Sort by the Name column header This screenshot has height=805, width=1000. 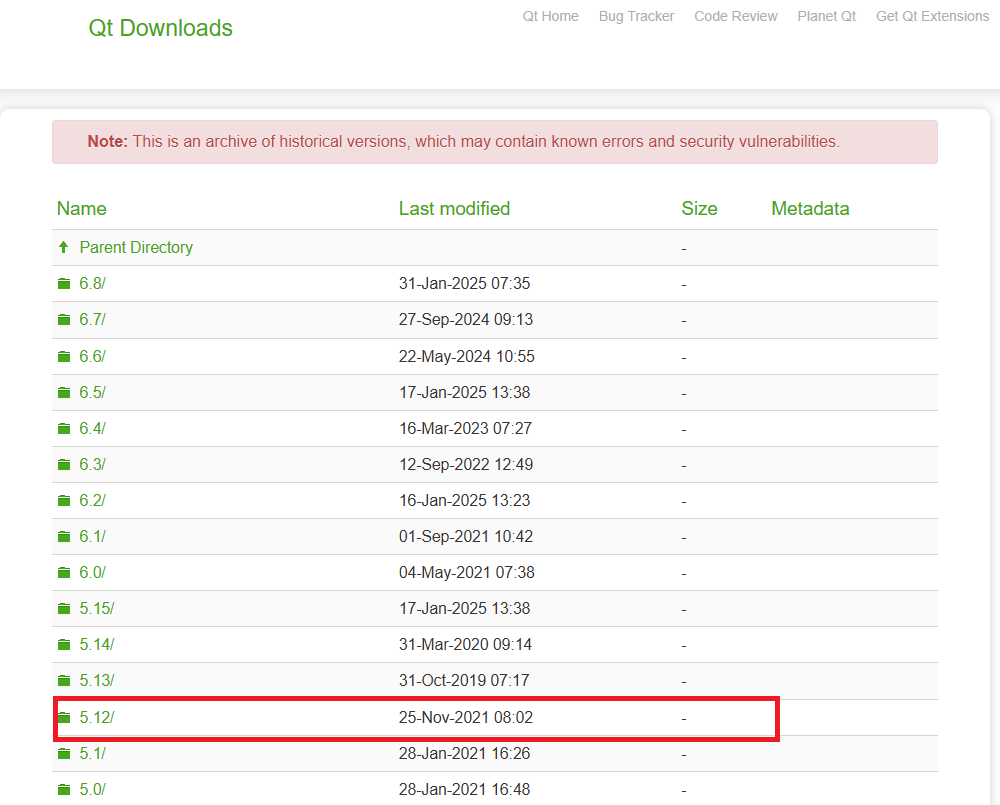coord(82,209)
